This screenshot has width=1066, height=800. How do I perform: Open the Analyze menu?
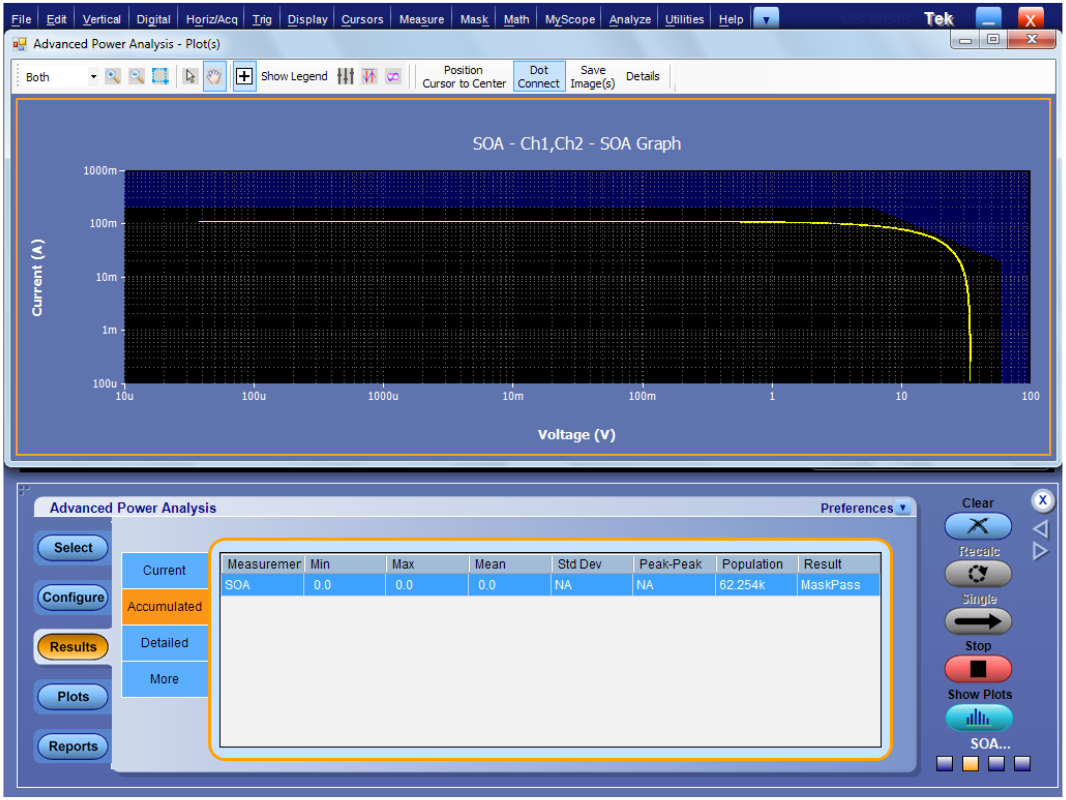(x=629, y=17)
